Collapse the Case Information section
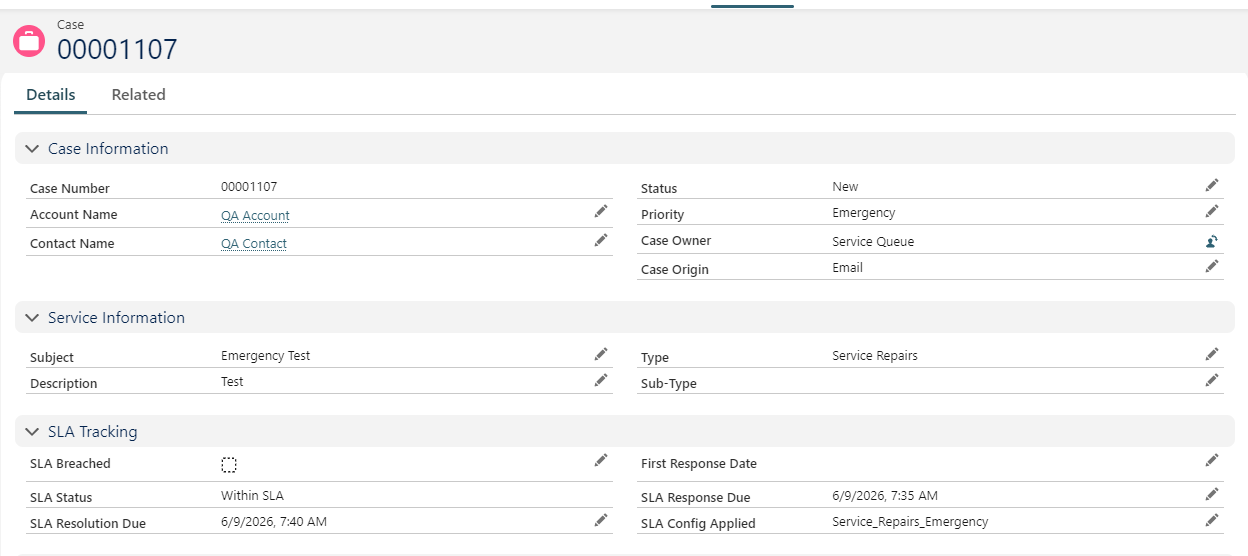Screen dimensions: 1248x556 point(32,149)
